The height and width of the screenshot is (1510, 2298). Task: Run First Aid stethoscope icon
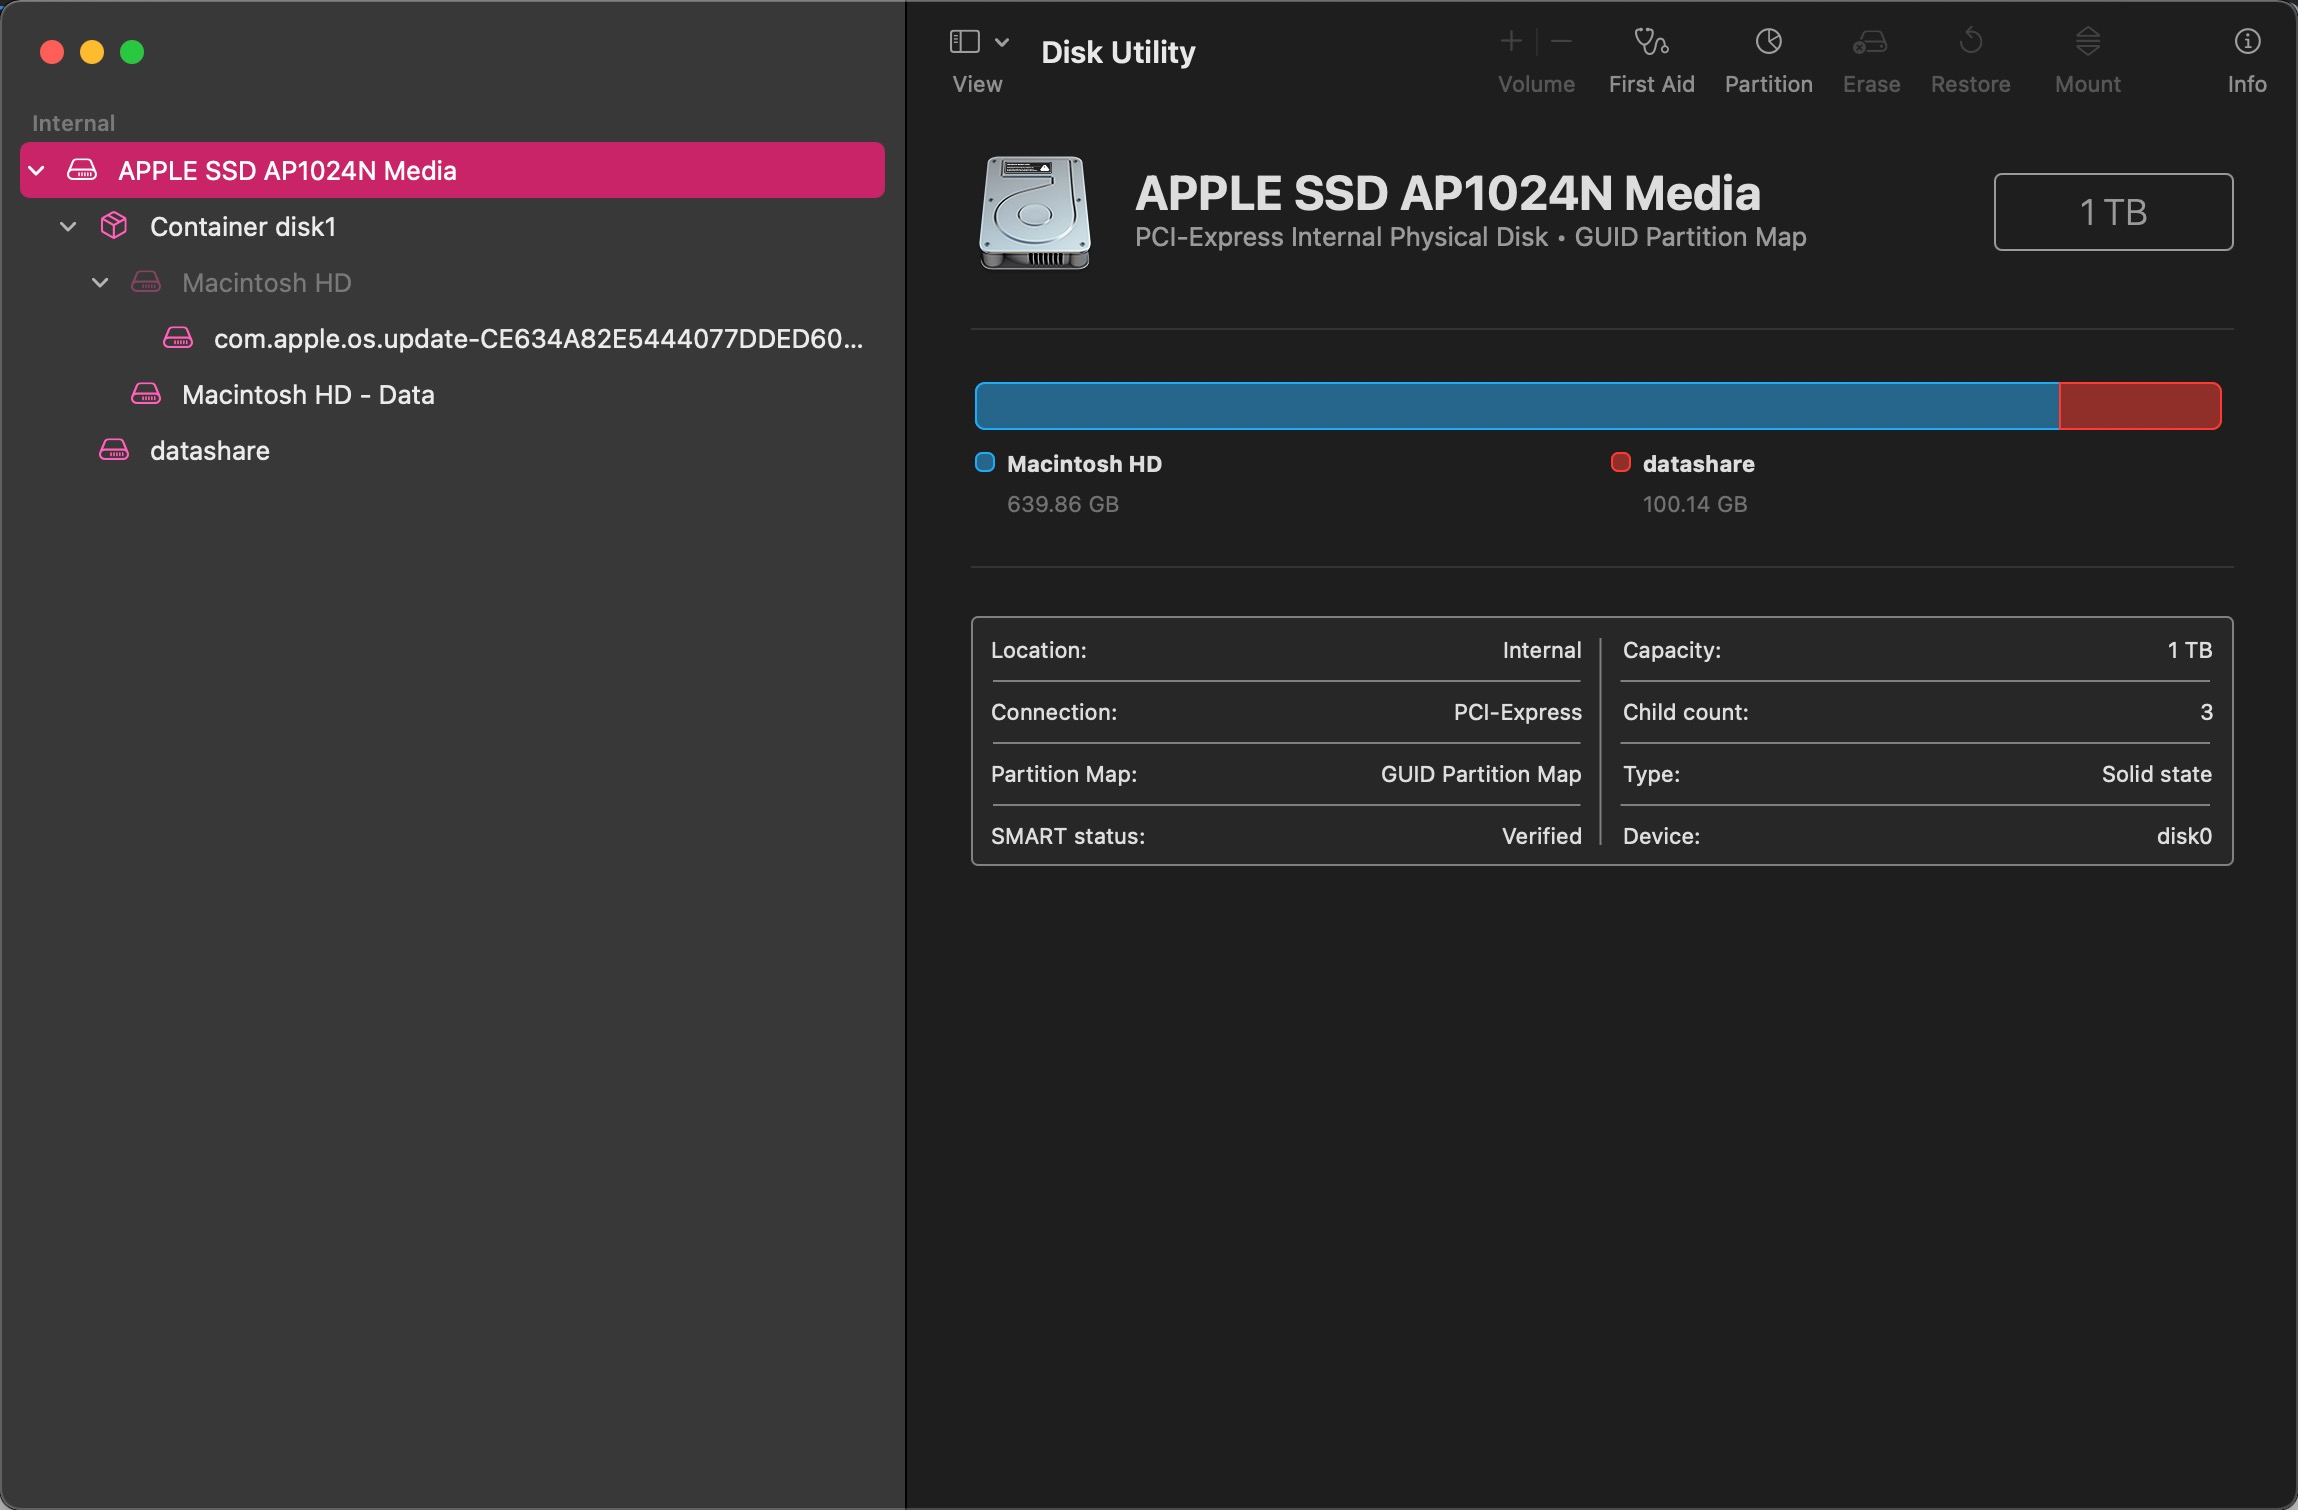pos(1651,41)
